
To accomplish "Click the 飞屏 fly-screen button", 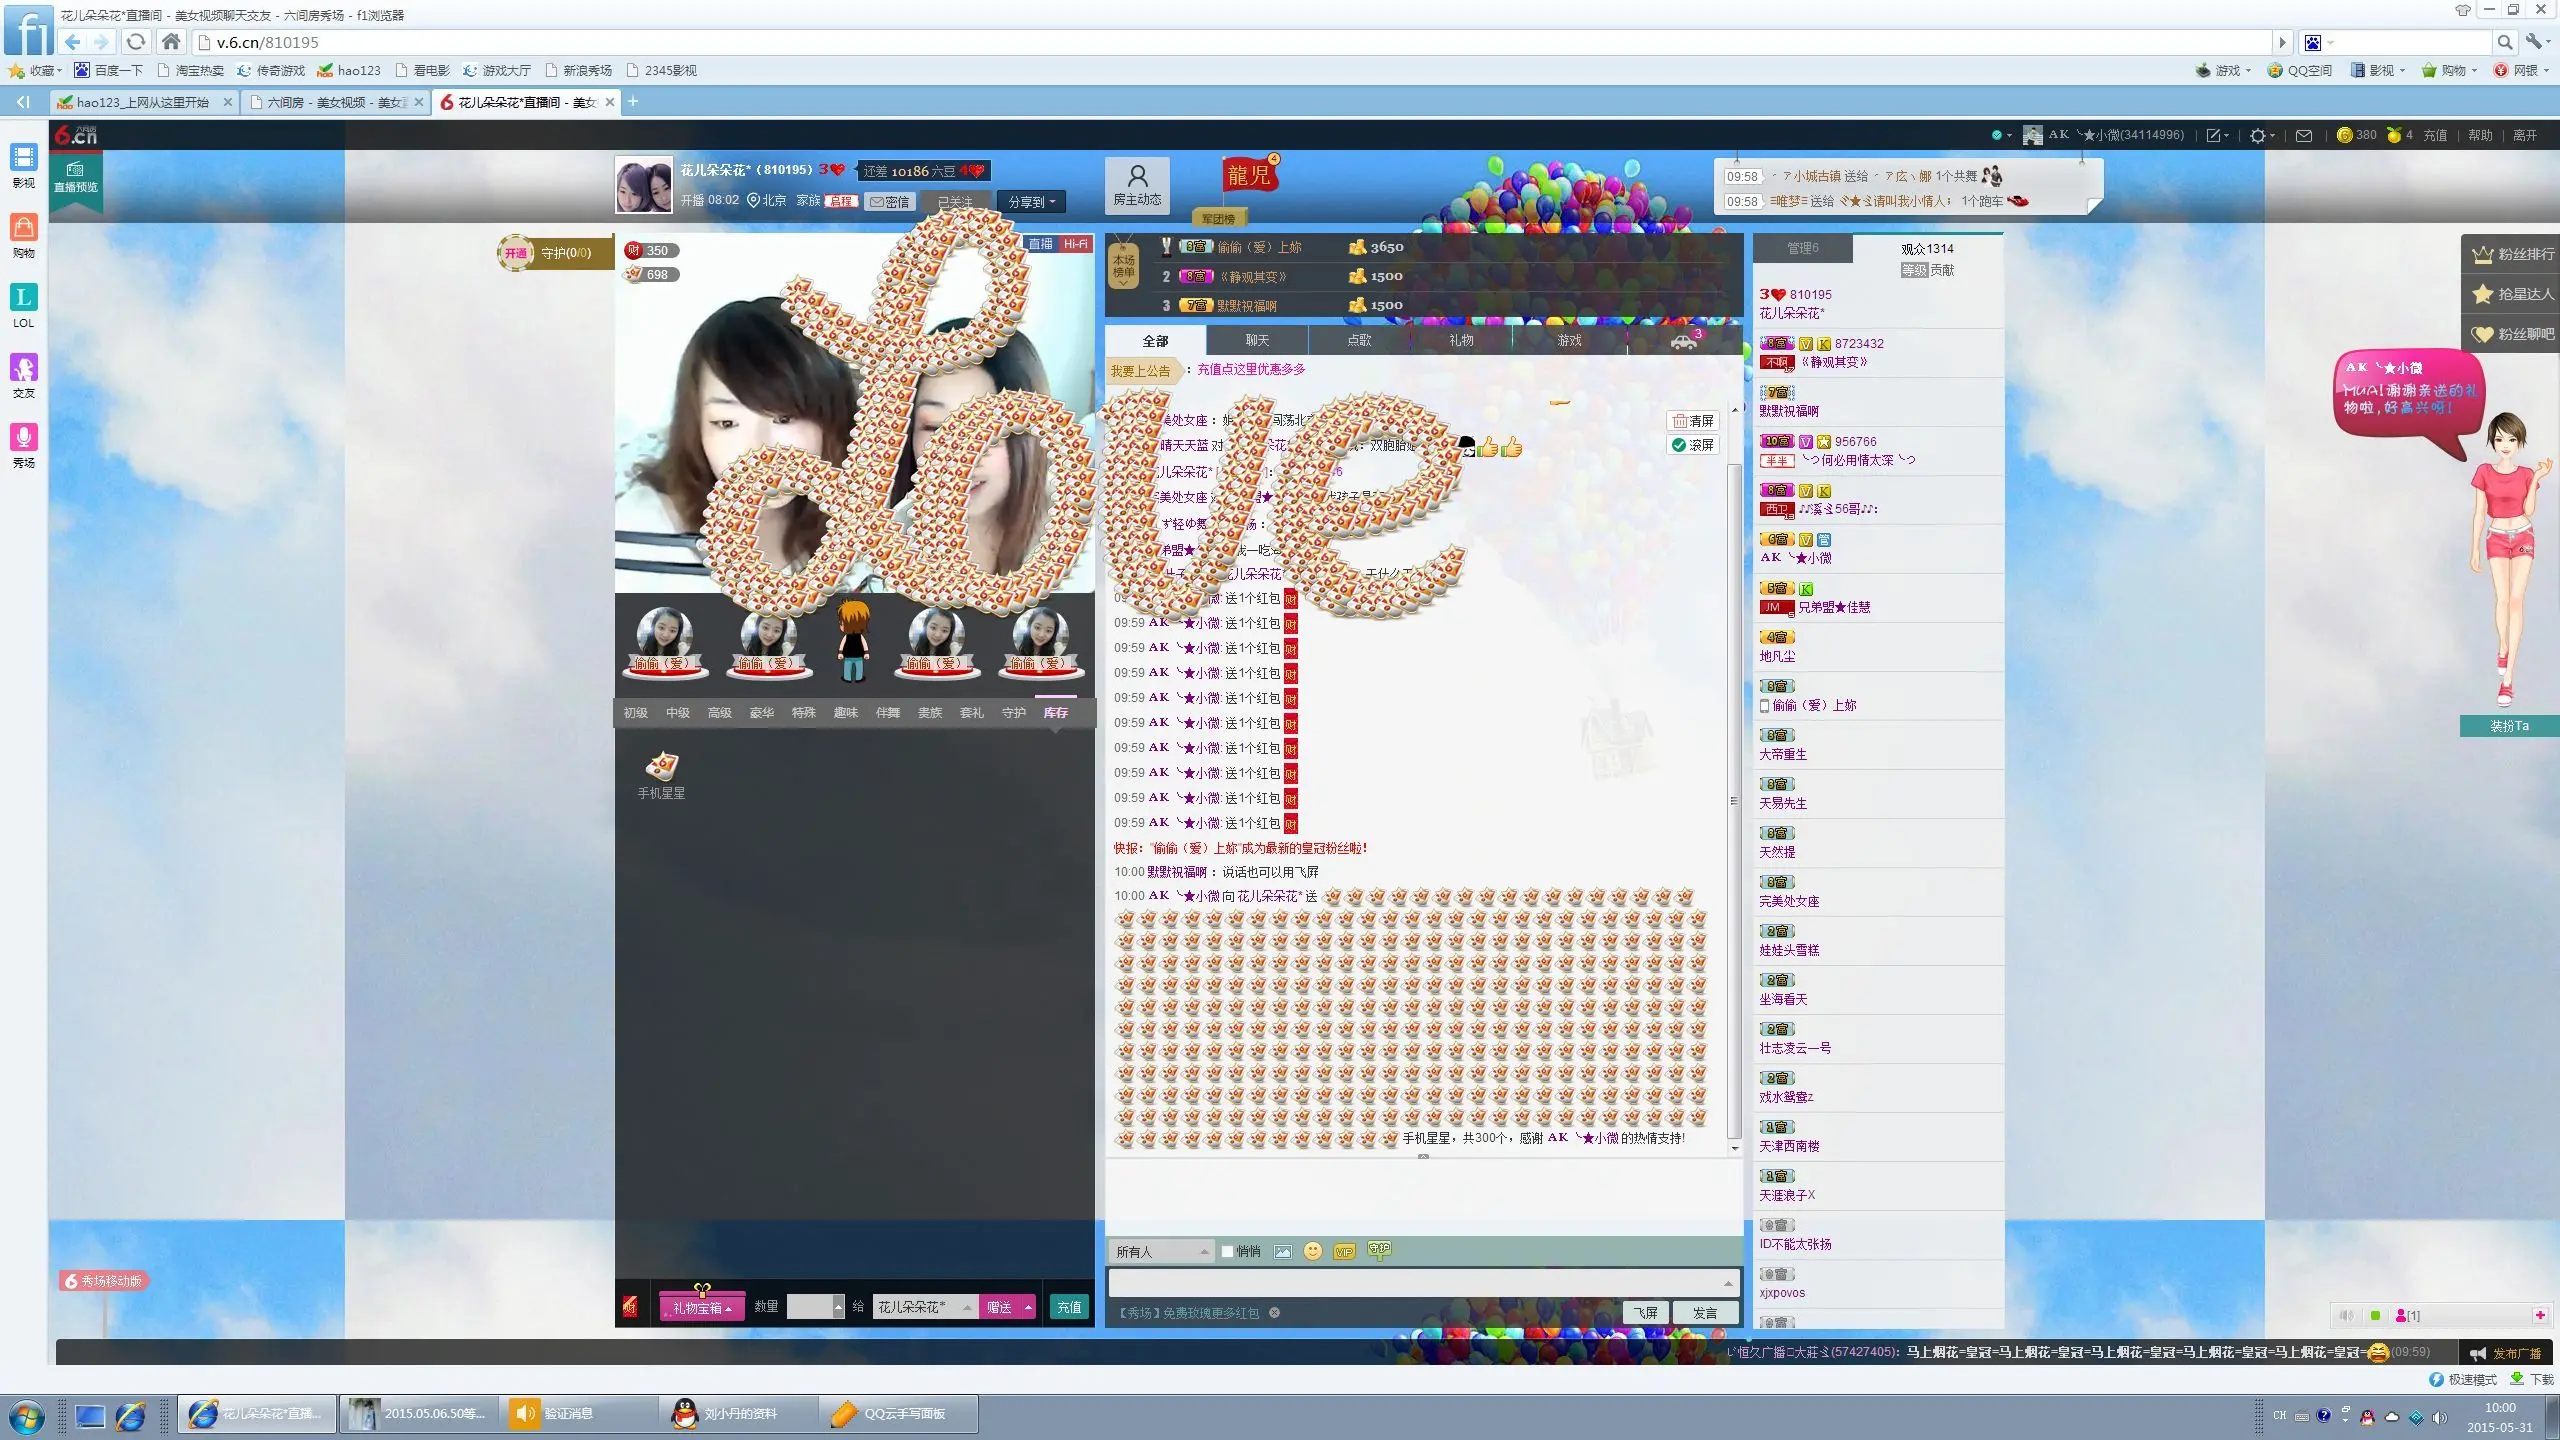I will (x=1645, y=1313).
